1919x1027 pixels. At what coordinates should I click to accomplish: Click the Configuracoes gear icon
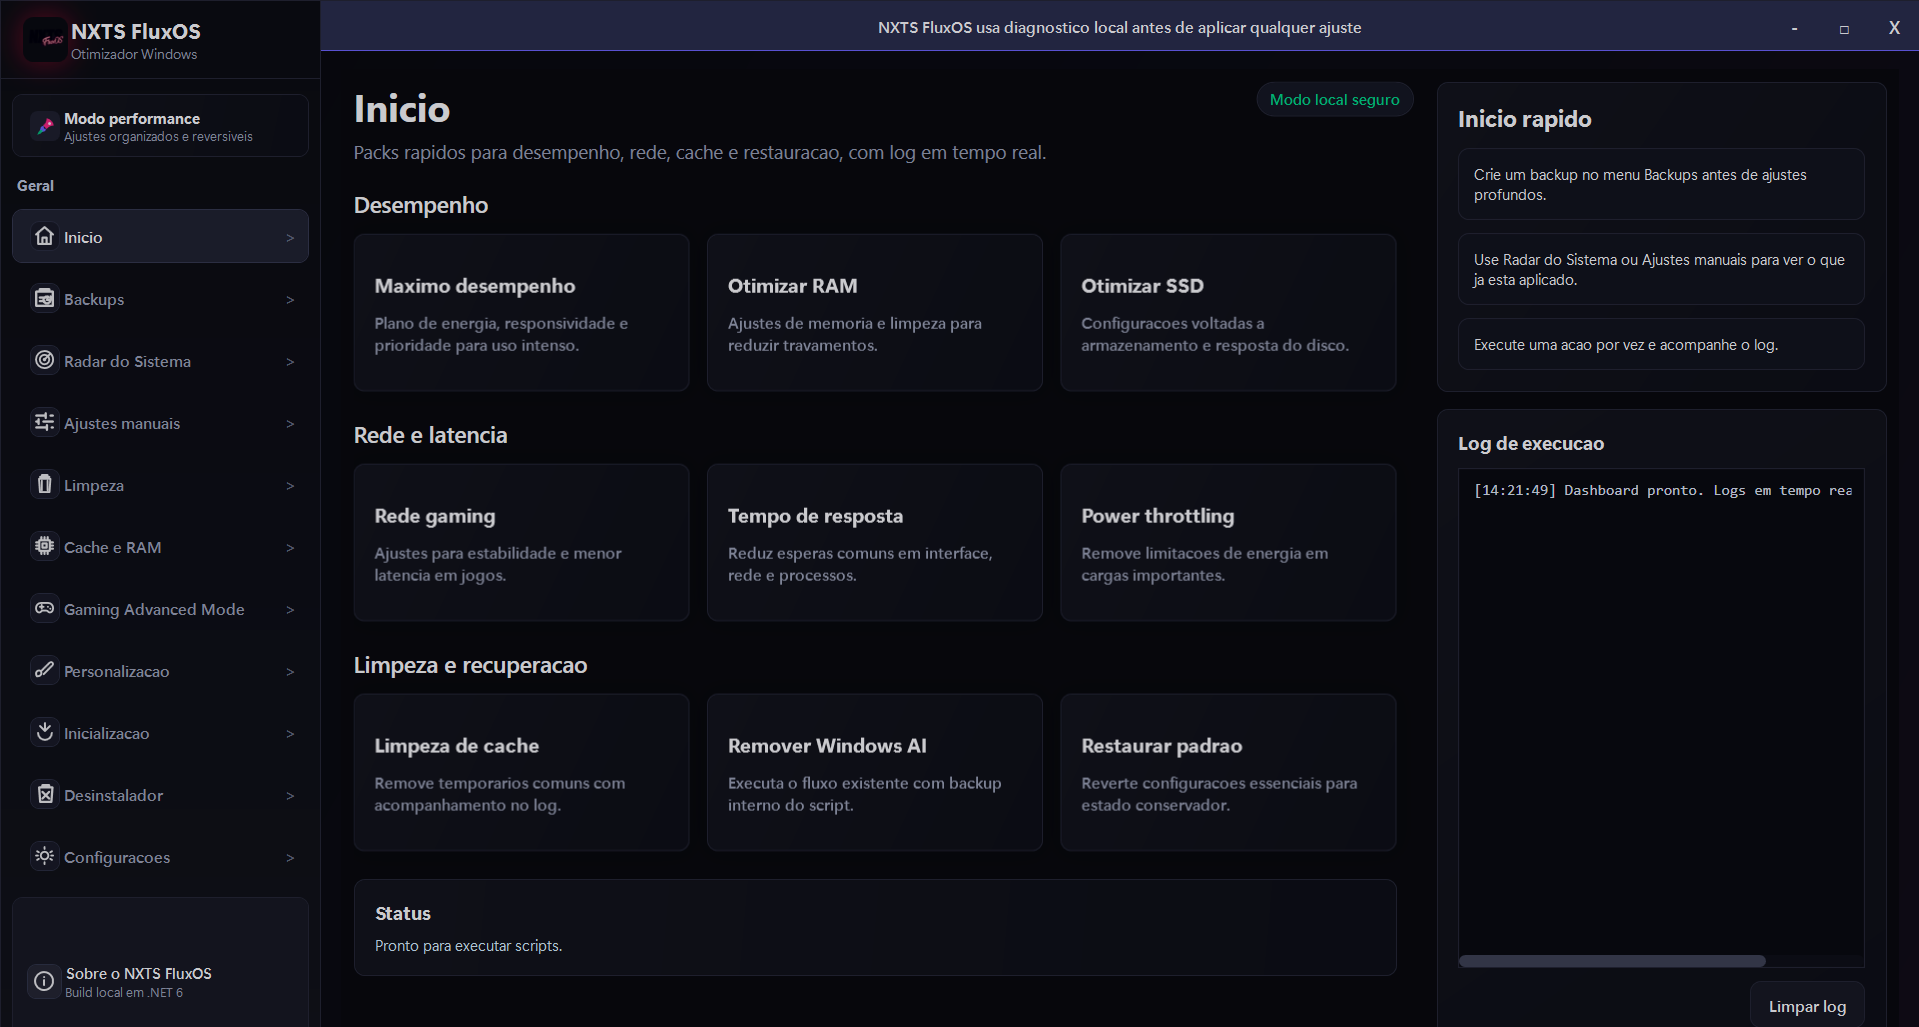click(44, 856)
